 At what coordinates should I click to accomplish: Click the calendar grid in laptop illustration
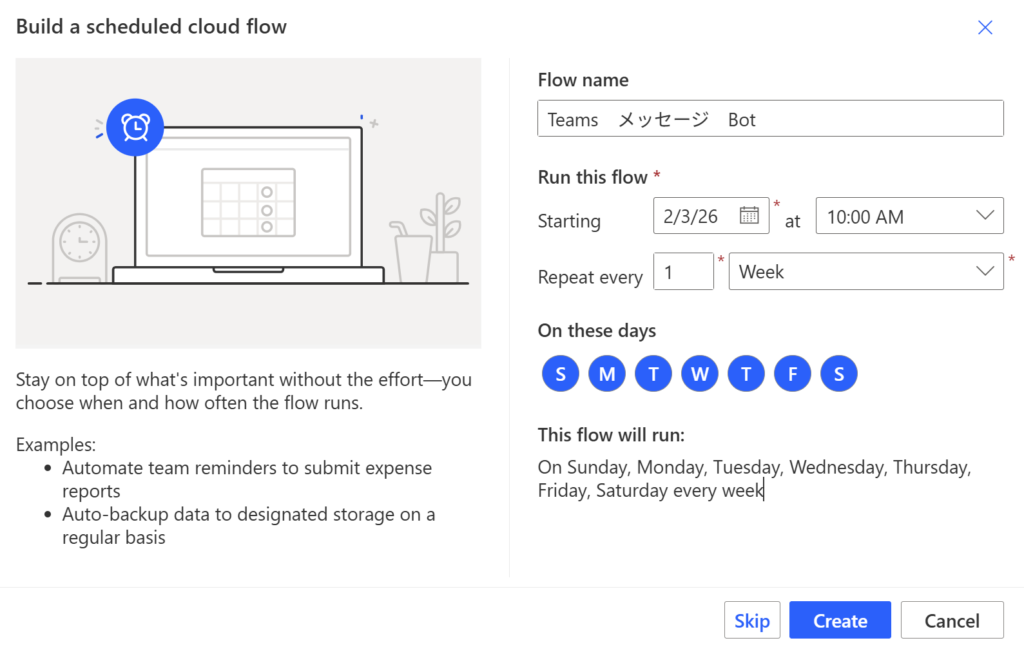click(x=248, y=203)
